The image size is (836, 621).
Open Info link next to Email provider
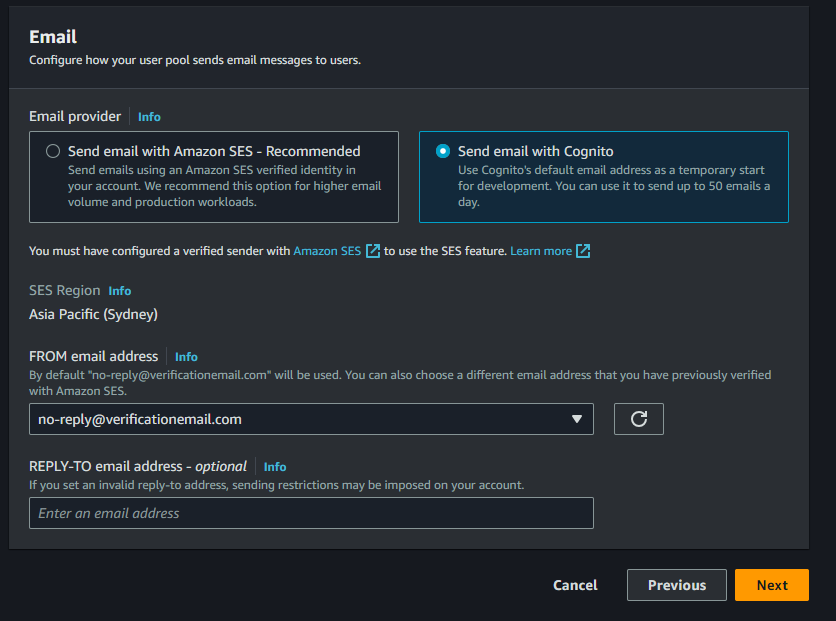[x=149, y=117]
